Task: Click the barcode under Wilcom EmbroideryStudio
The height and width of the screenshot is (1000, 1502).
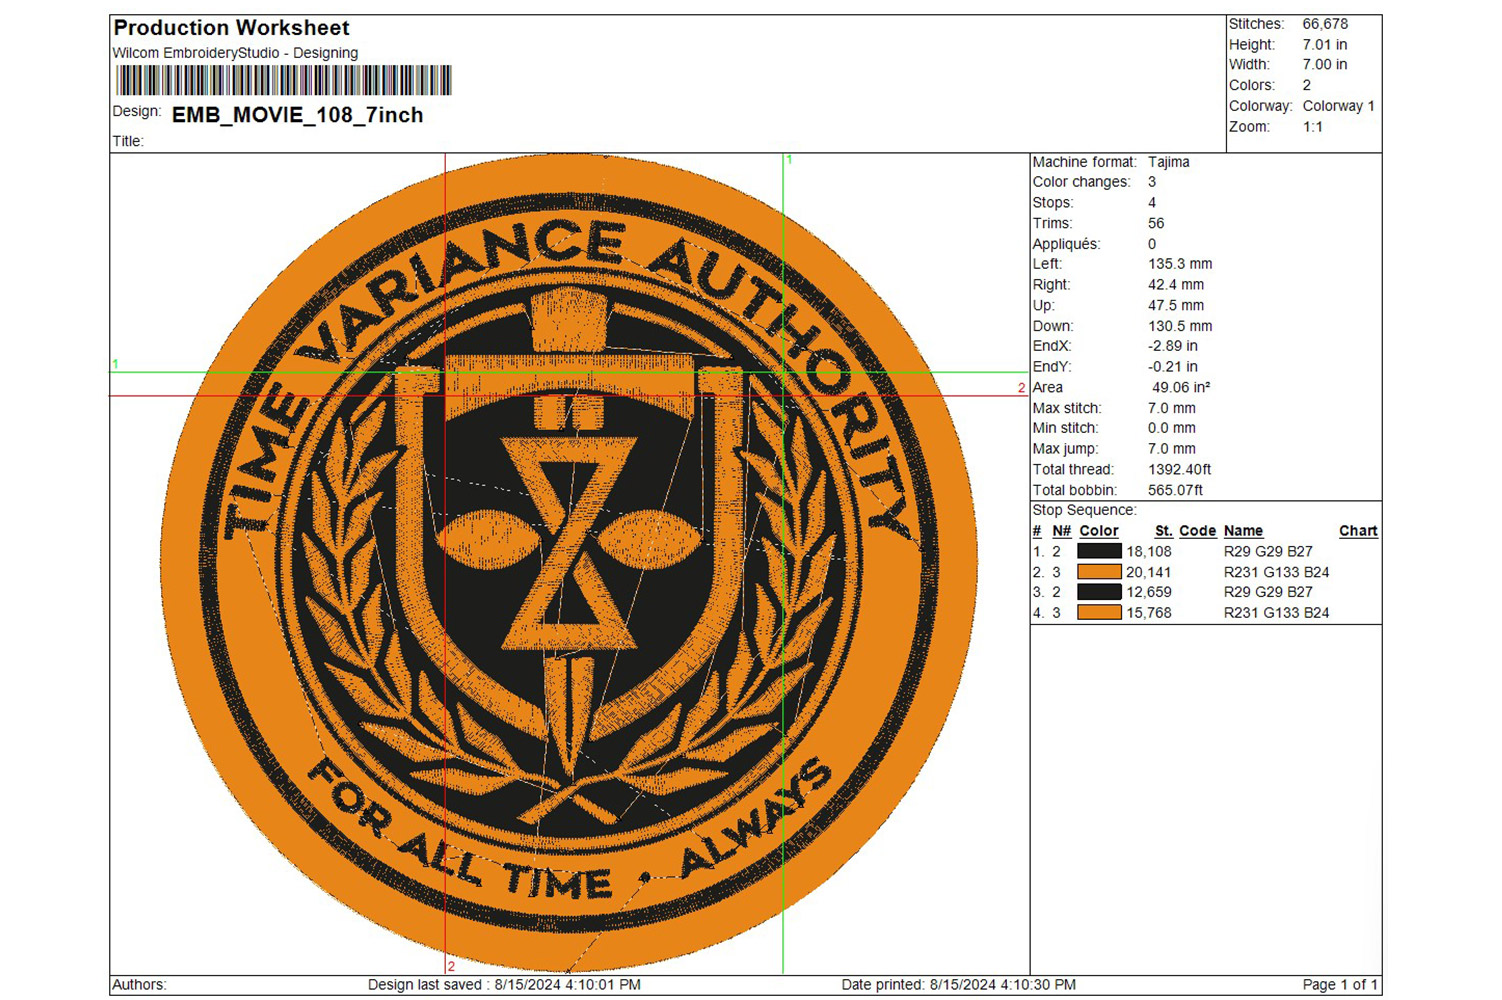Action: coord(284,81)
